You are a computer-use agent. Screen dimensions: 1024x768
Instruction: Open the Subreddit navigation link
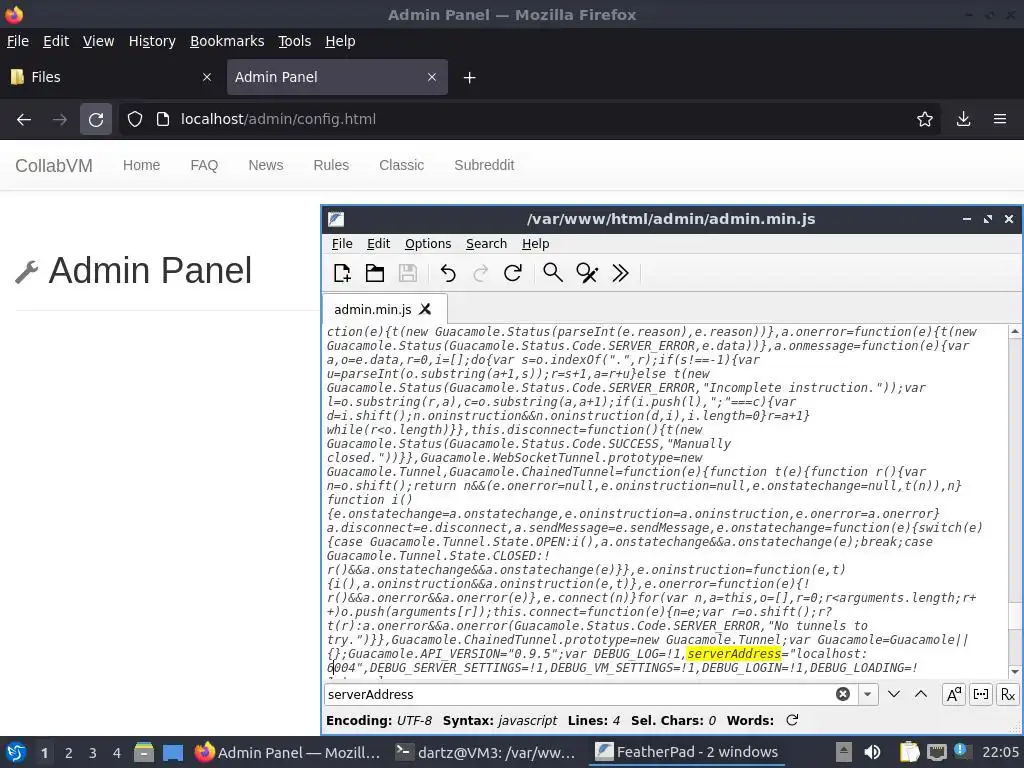click(x=485, y=165)
